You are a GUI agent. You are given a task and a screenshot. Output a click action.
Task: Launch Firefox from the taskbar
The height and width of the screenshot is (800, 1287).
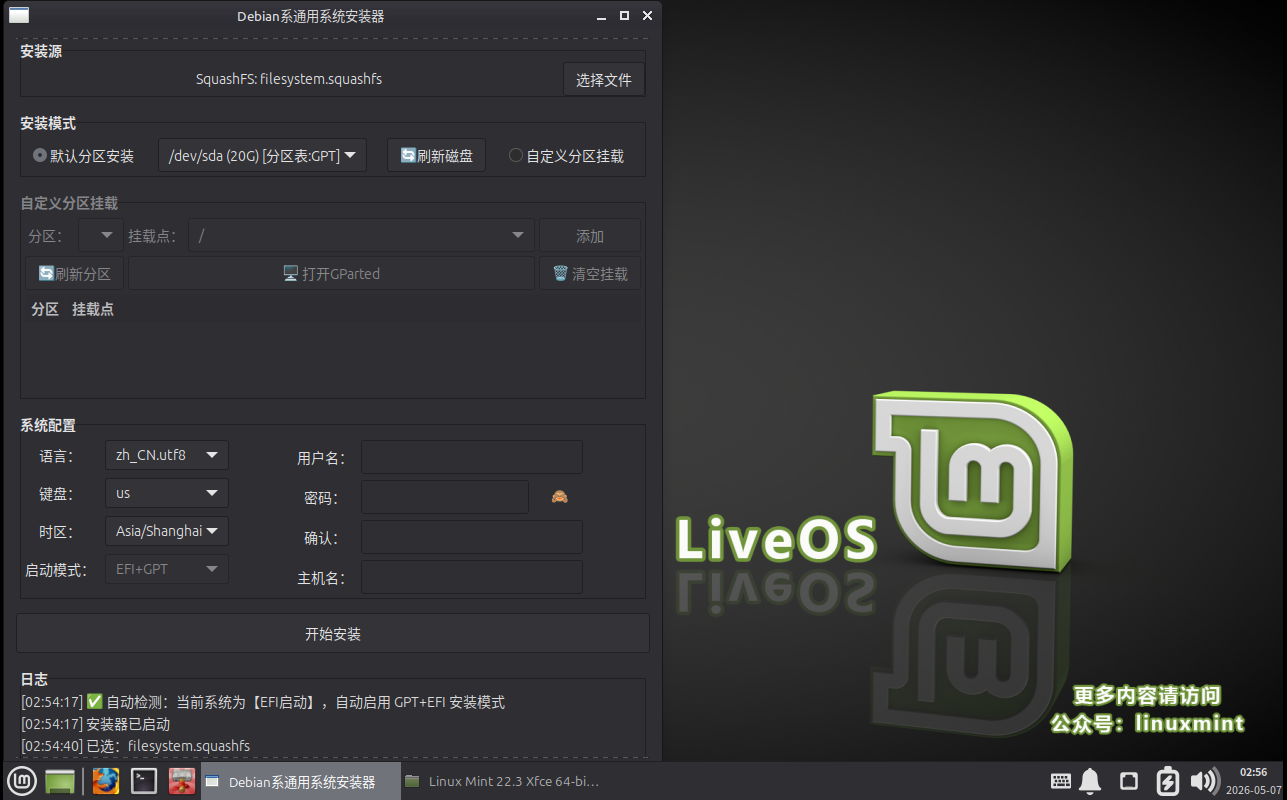pos(106,781)
